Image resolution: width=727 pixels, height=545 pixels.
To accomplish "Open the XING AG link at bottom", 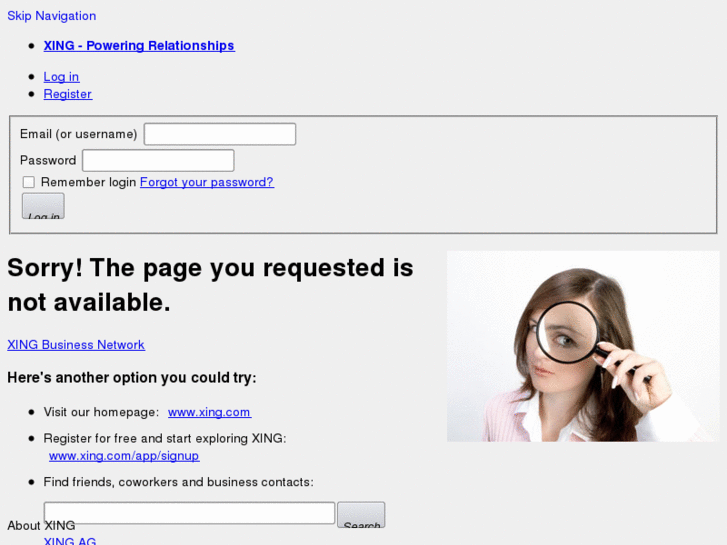I will [70, 541].
